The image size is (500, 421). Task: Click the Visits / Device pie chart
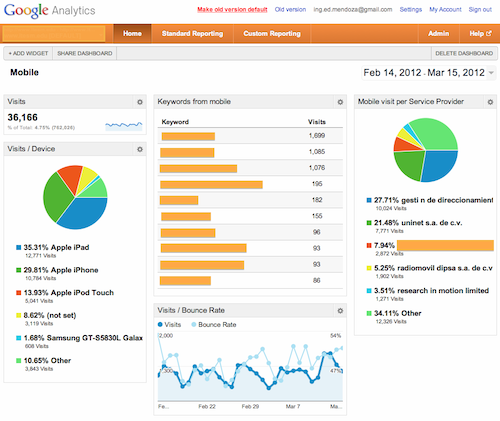click(x=75, y=197)
